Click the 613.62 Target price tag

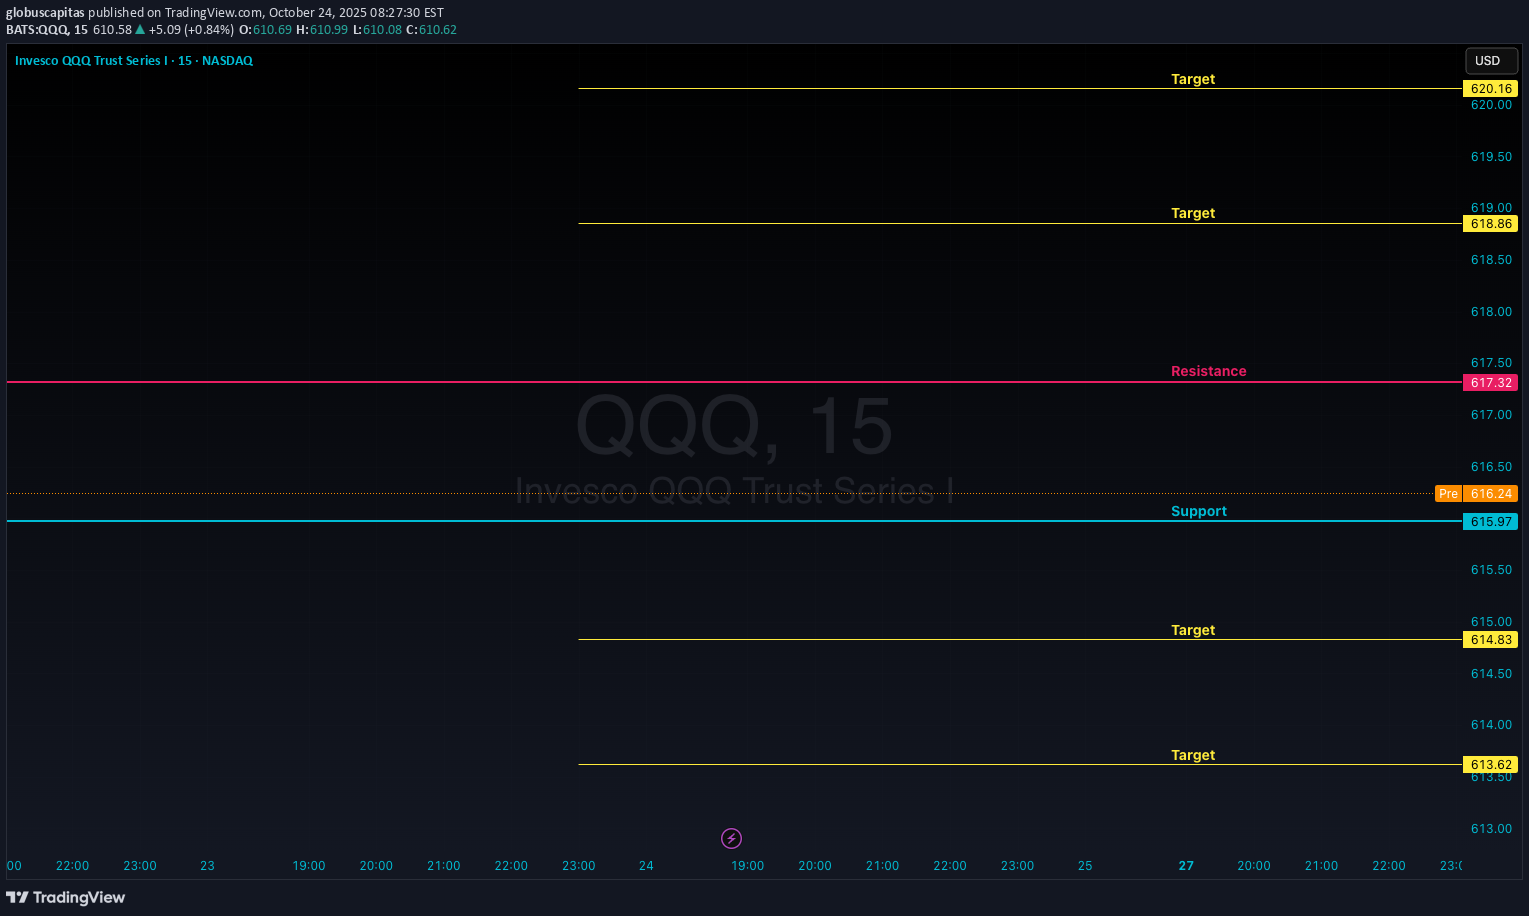click(1490, 764)
